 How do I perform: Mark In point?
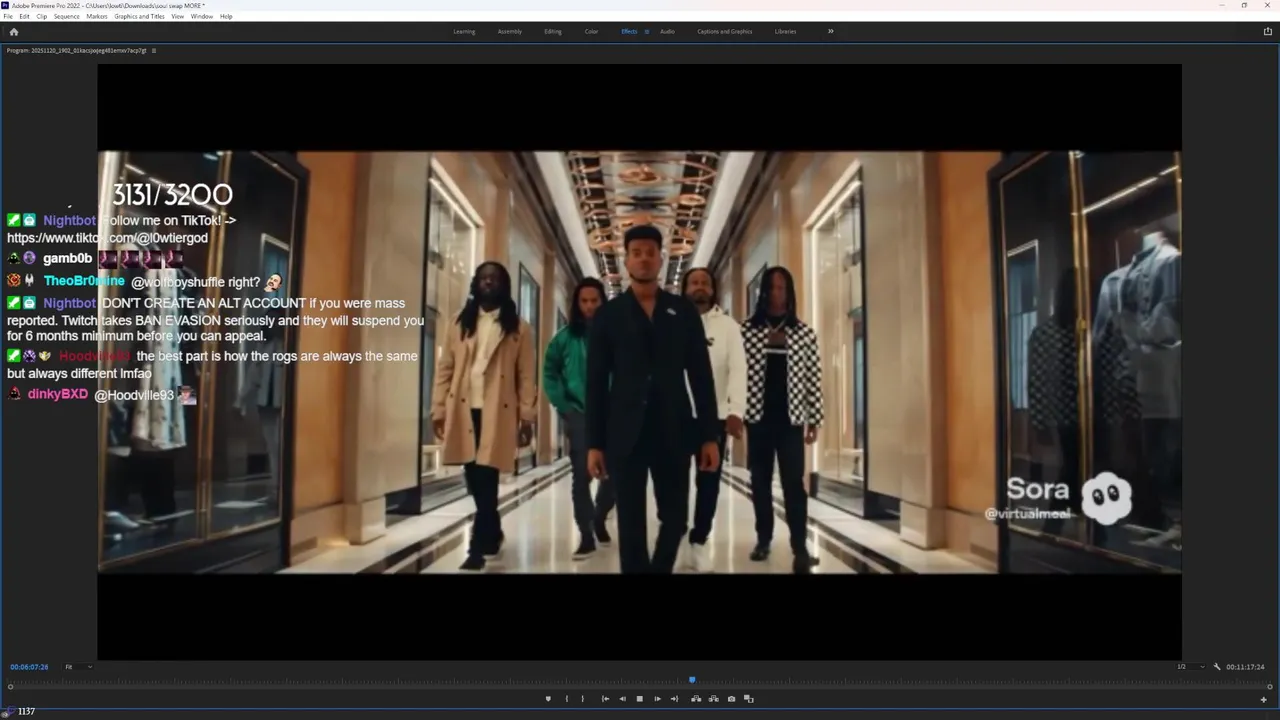(x=566, y=699)
